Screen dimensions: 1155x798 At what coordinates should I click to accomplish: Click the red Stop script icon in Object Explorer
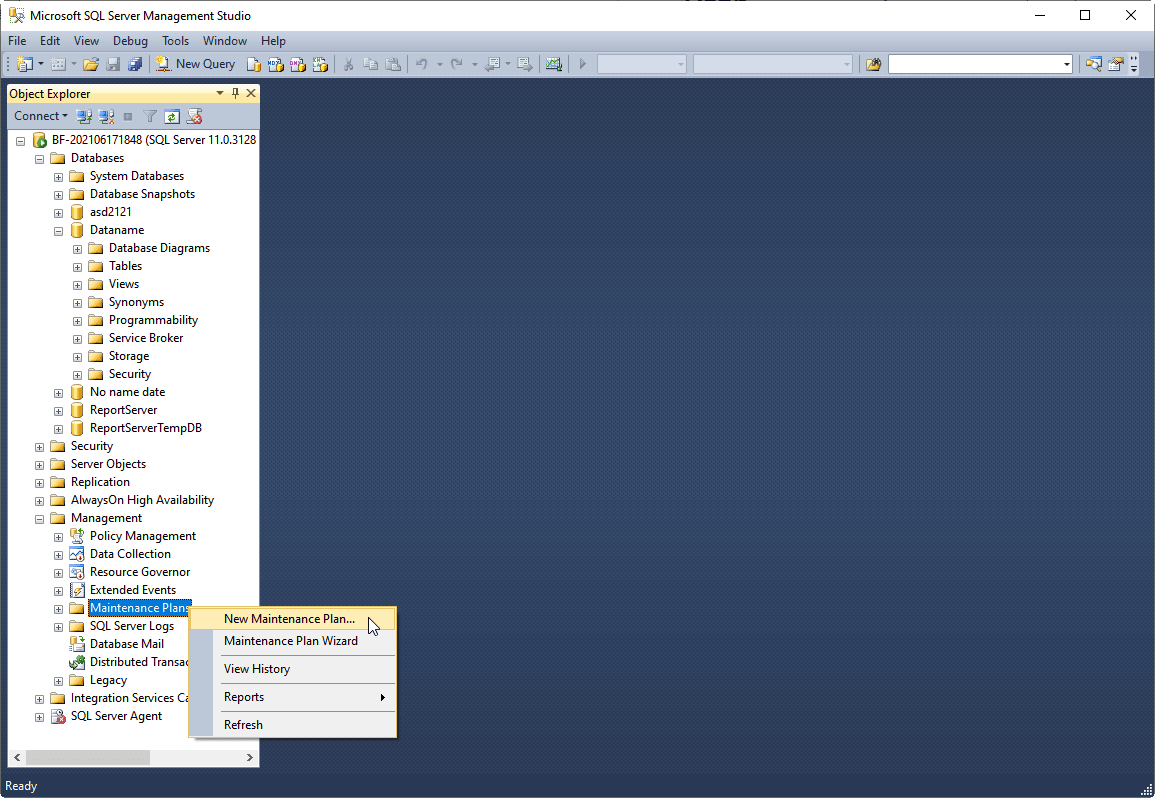pos(194,116)
